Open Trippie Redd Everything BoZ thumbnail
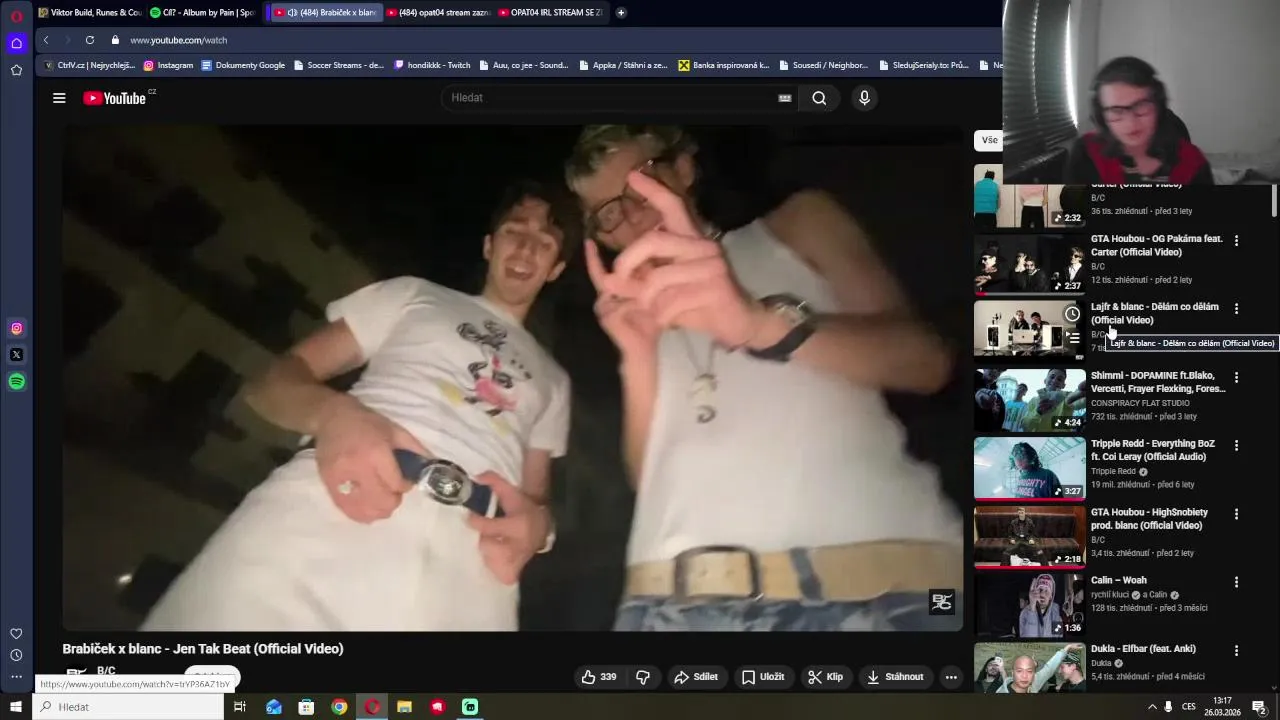 click(1030, 468)
